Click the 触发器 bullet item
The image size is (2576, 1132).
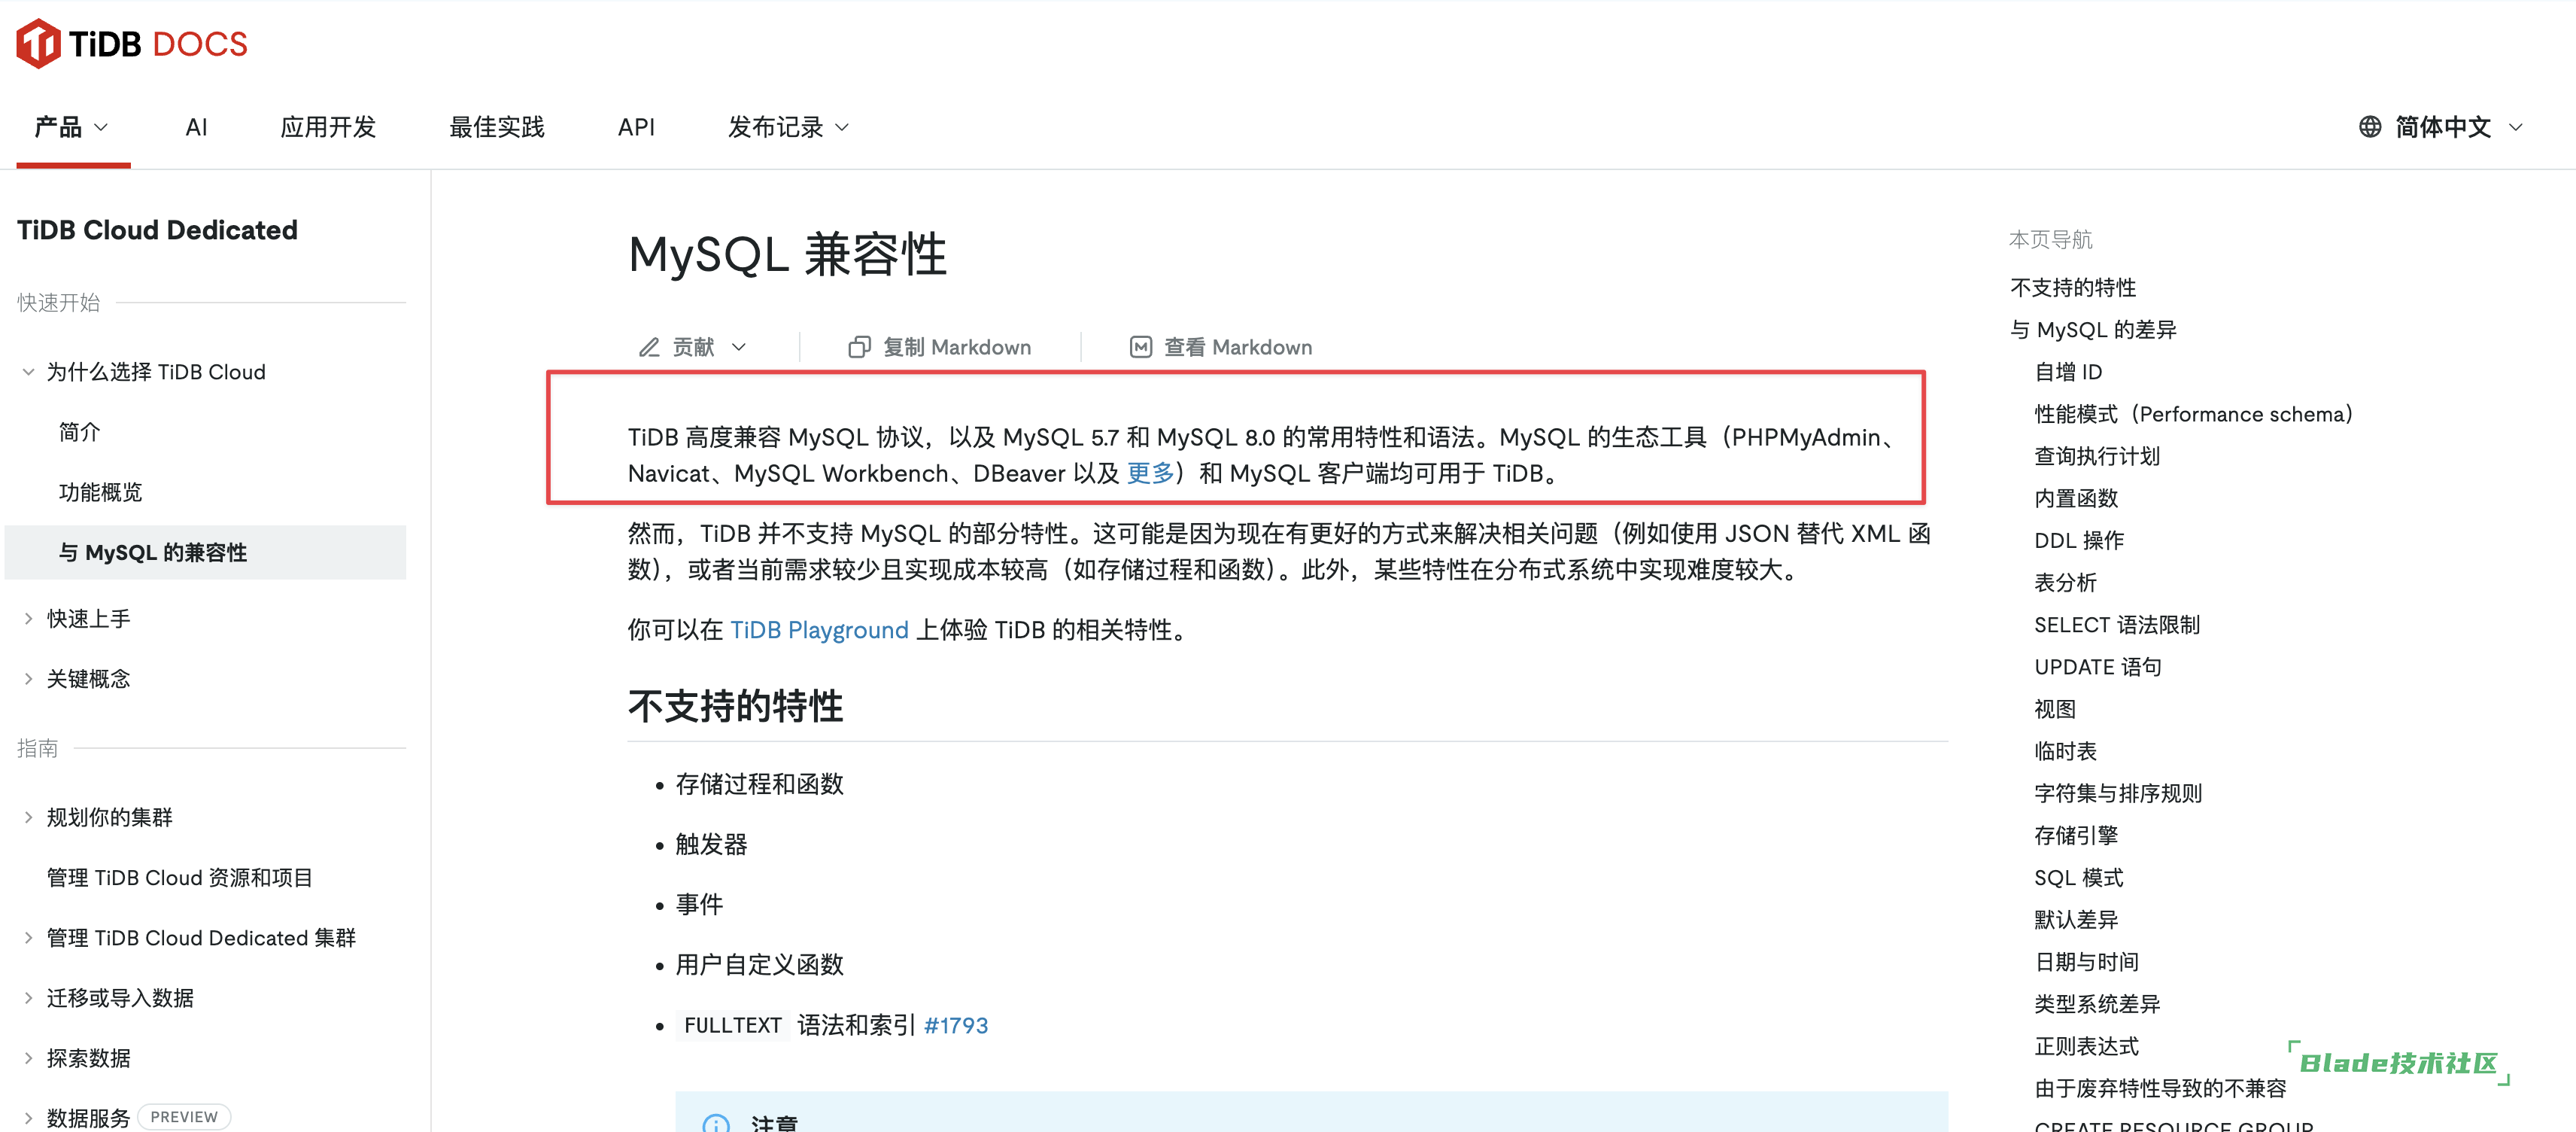(x=711, y=845)
